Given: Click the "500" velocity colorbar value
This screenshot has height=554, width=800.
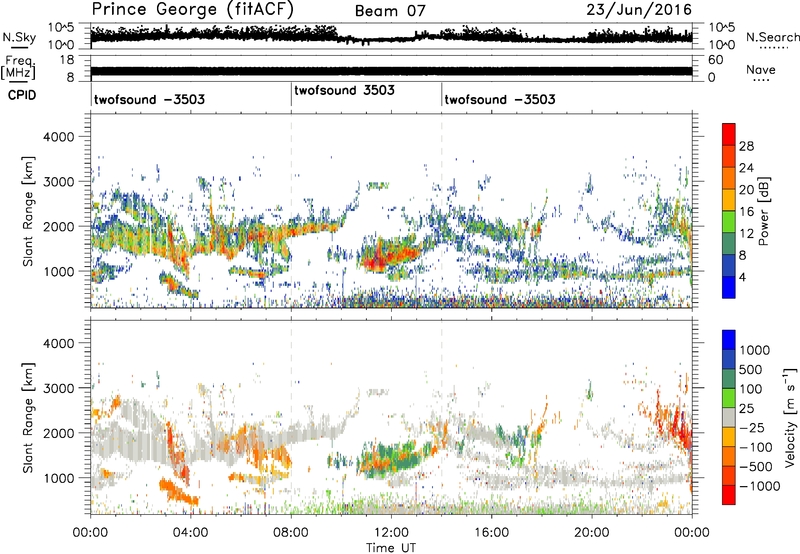Looking at the screenshot, I should pos(753,370).
